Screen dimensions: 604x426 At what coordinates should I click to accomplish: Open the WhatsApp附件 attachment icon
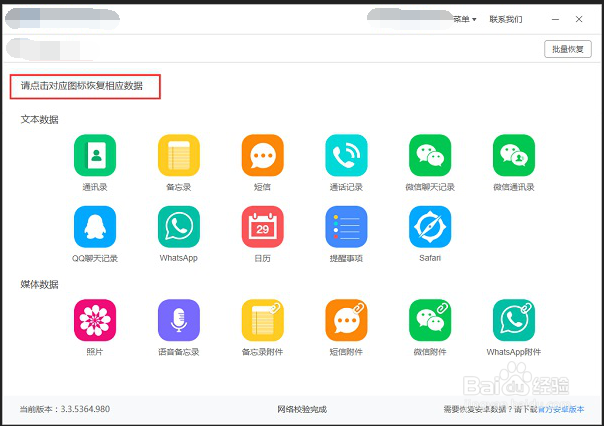[514, 320]
